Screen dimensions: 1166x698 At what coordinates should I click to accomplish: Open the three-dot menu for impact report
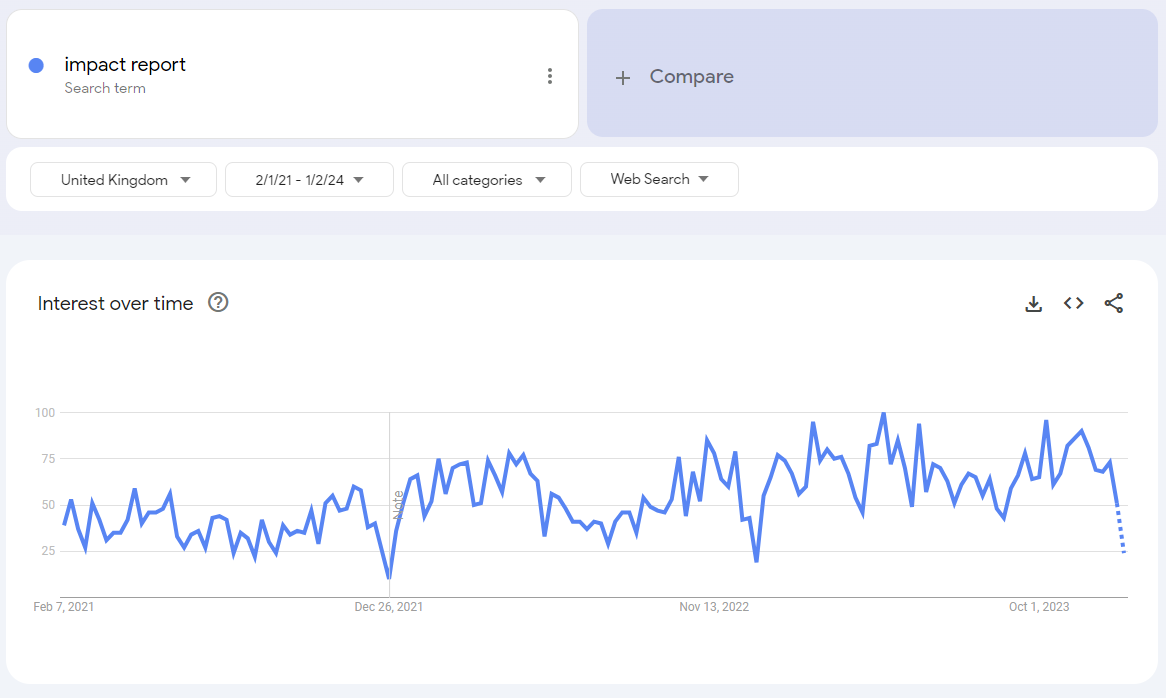point(550,76)
